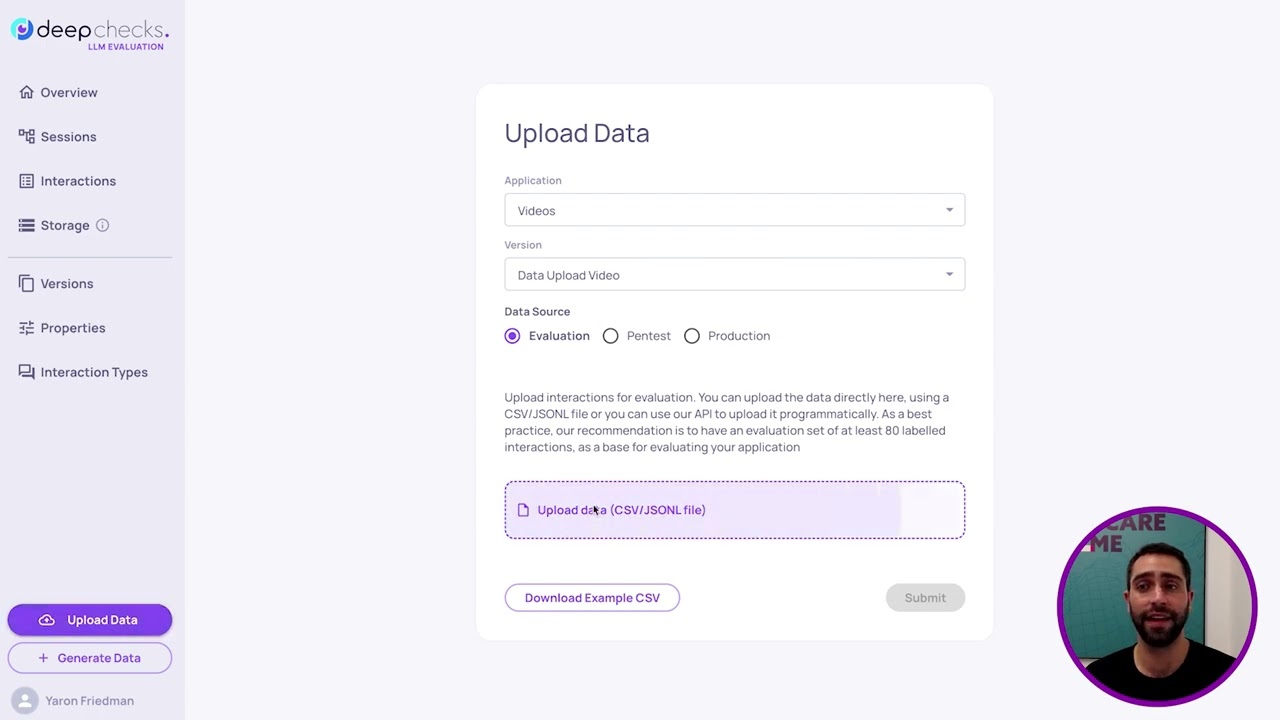Viewport: 1280px width, 720px height.
Task: Select the Properties sliders icon
Action: tap(26, 328)
